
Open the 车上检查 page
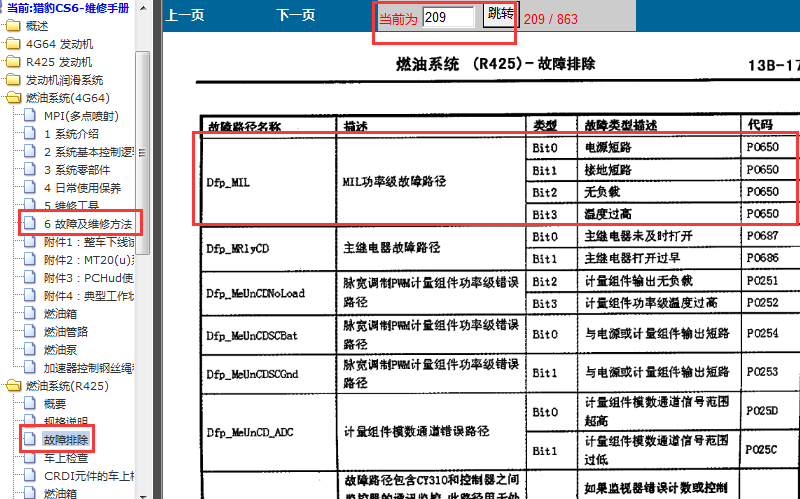(x=66, y=458)
